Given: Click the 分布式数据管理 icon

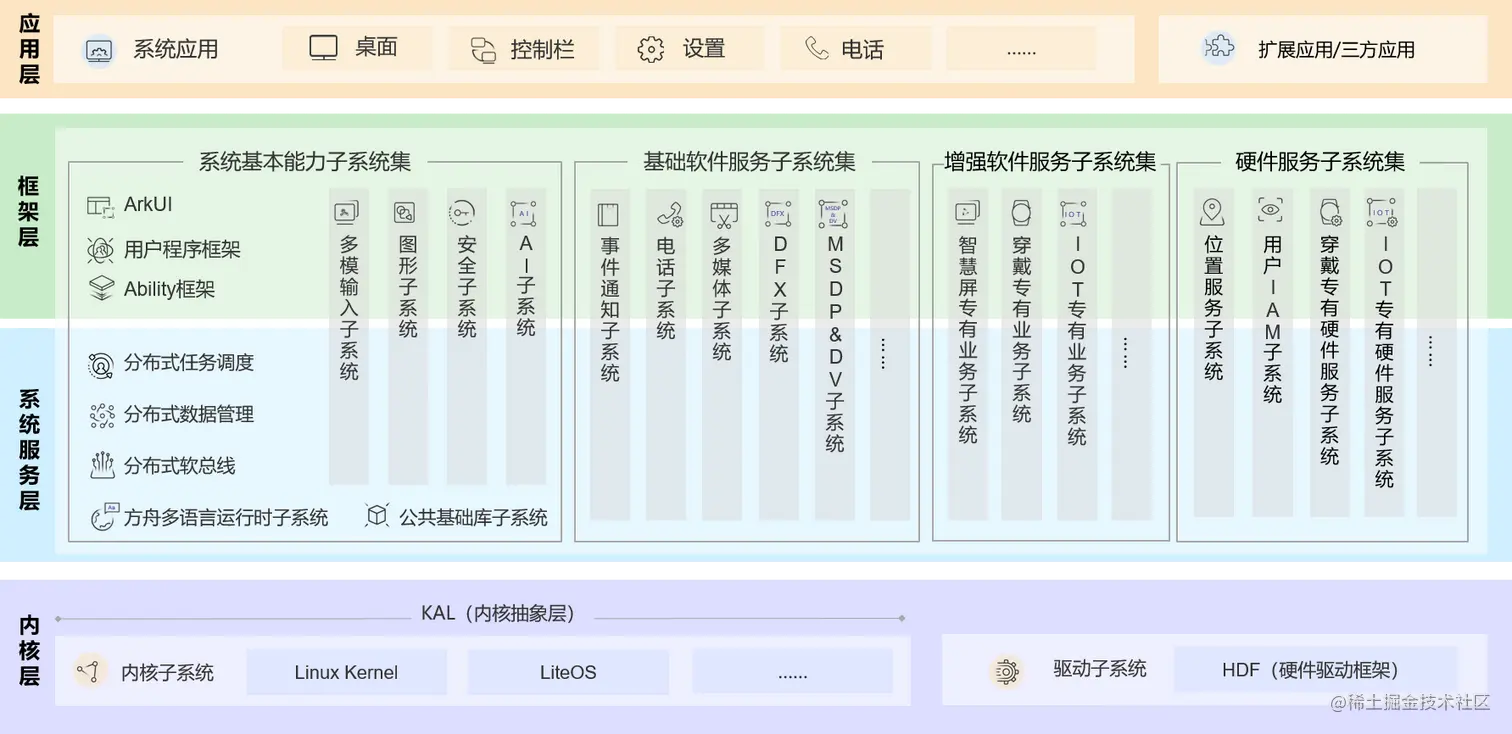Looking at the screenshot, I should [x=101, y=415].
